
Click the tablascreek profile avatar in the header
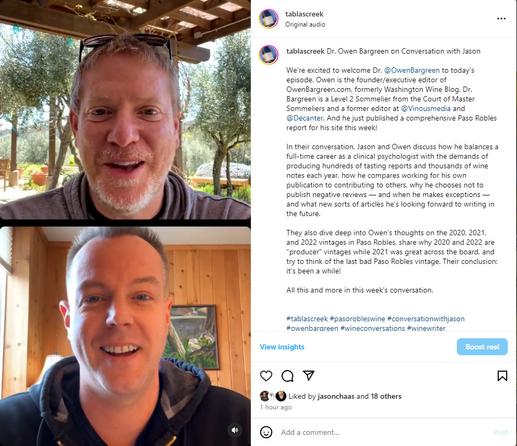tap(269, 19)
